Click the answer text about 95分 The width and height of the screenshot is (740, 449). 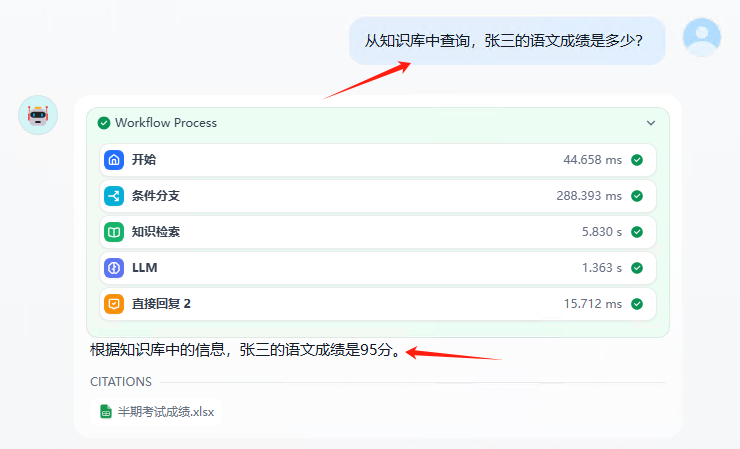(x=246, y=351)
